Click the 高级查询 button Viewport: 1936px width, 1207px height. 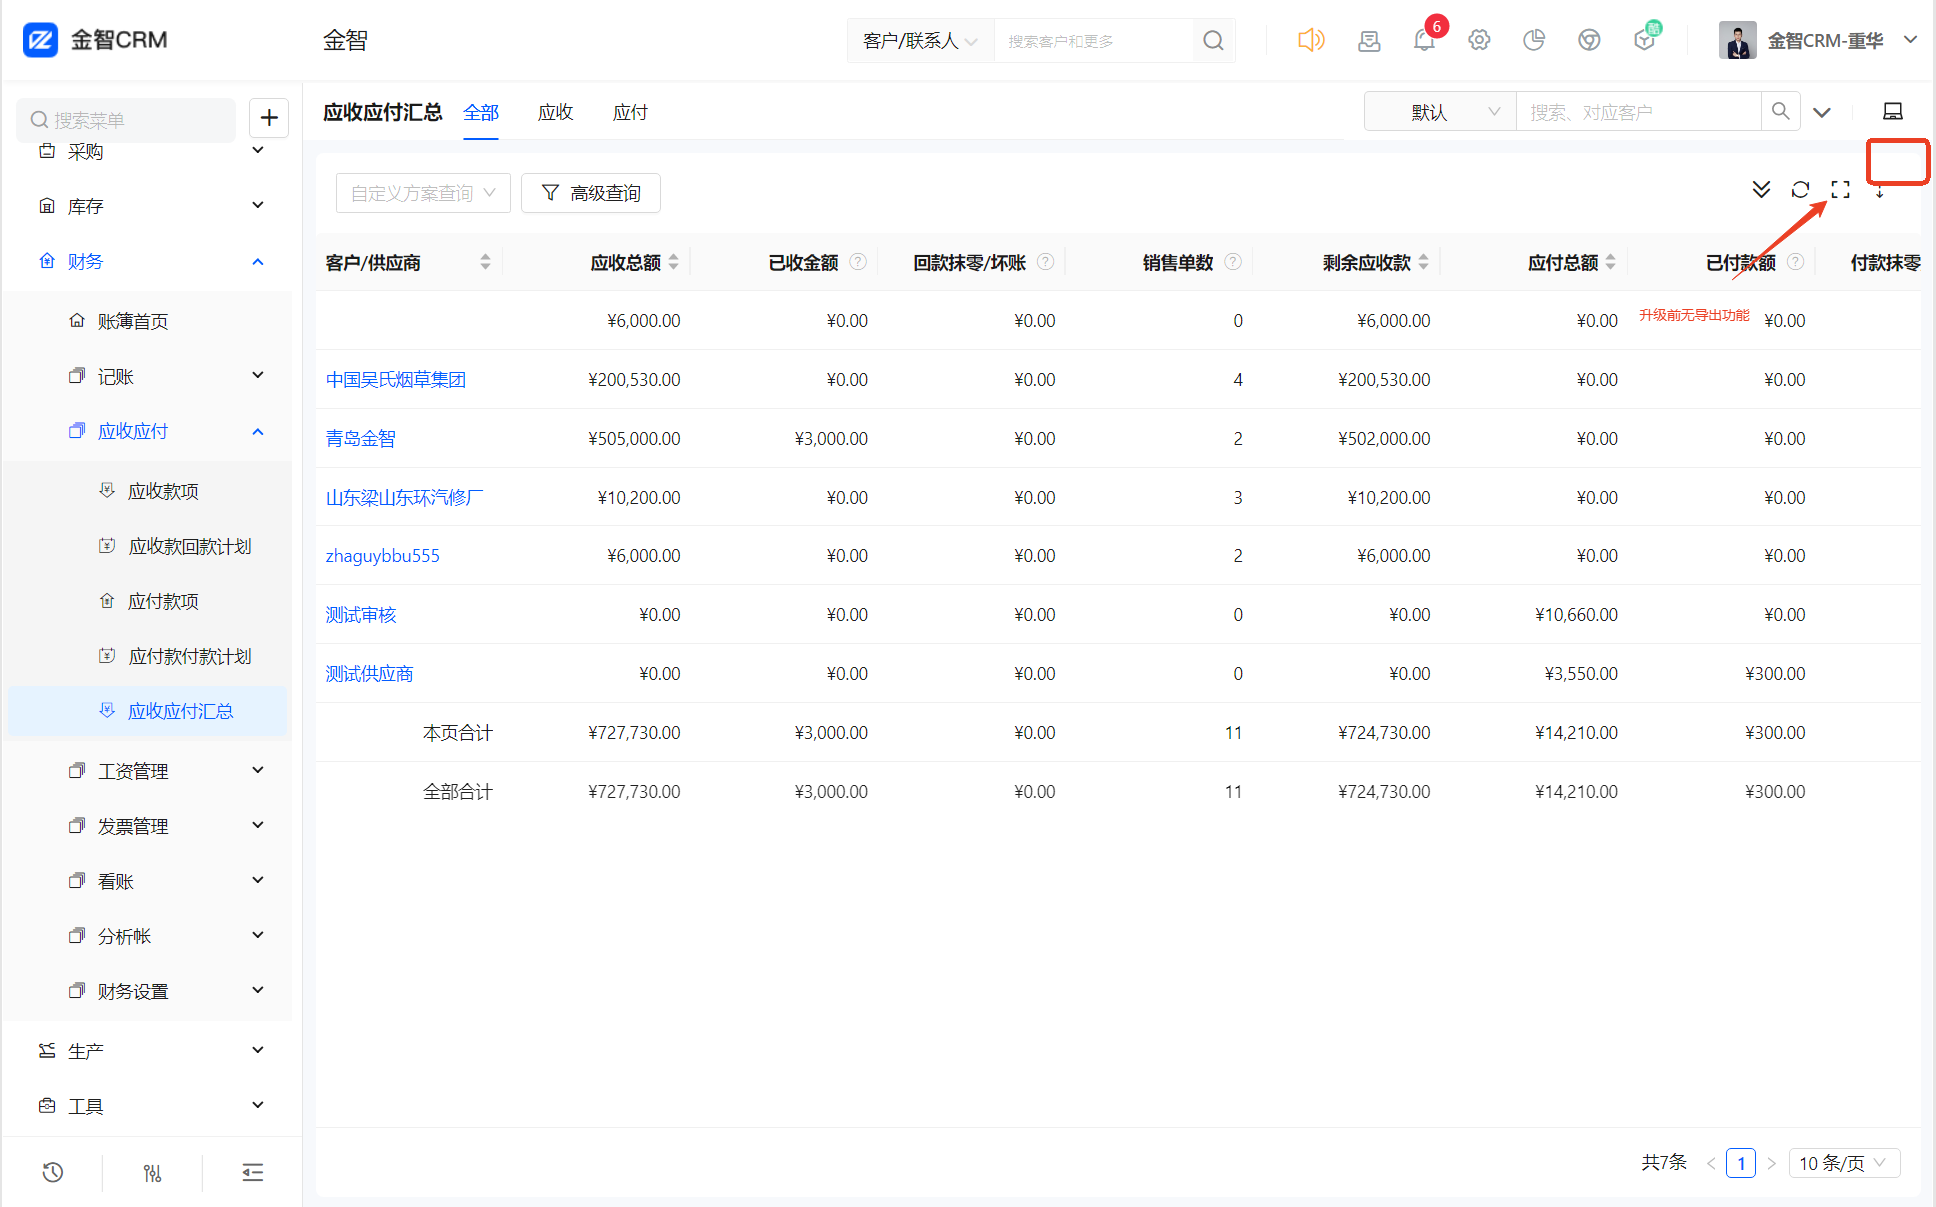[x=591, y=193]
